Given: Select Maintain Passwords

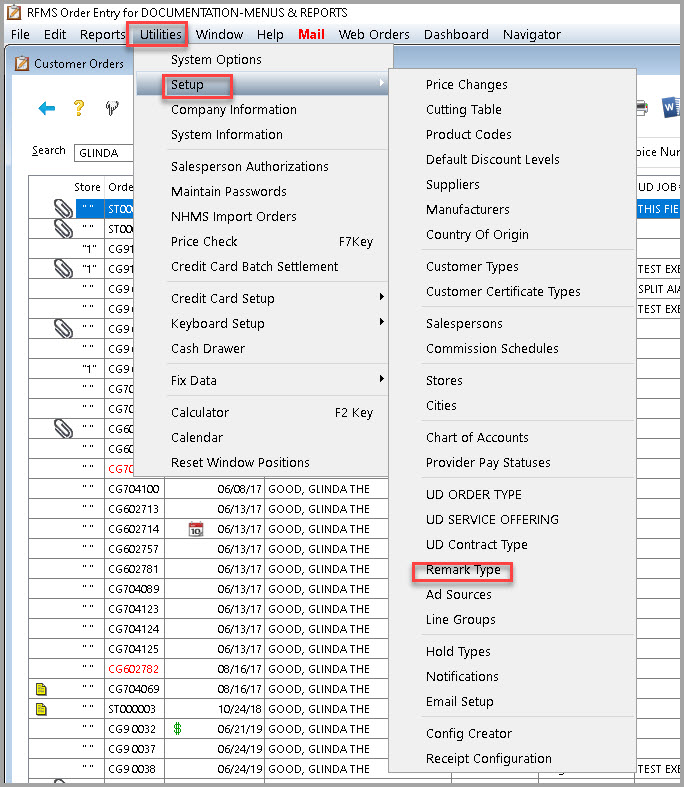Looking at the screenshot, I should click(228, 191).
